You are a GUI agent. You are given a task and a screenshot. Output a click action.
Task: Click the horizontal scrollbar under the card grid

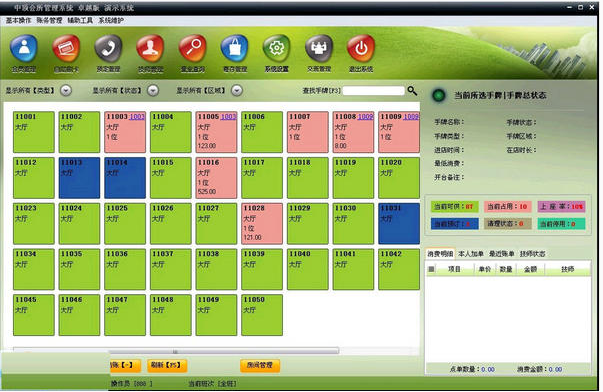(x=176, y=351)
